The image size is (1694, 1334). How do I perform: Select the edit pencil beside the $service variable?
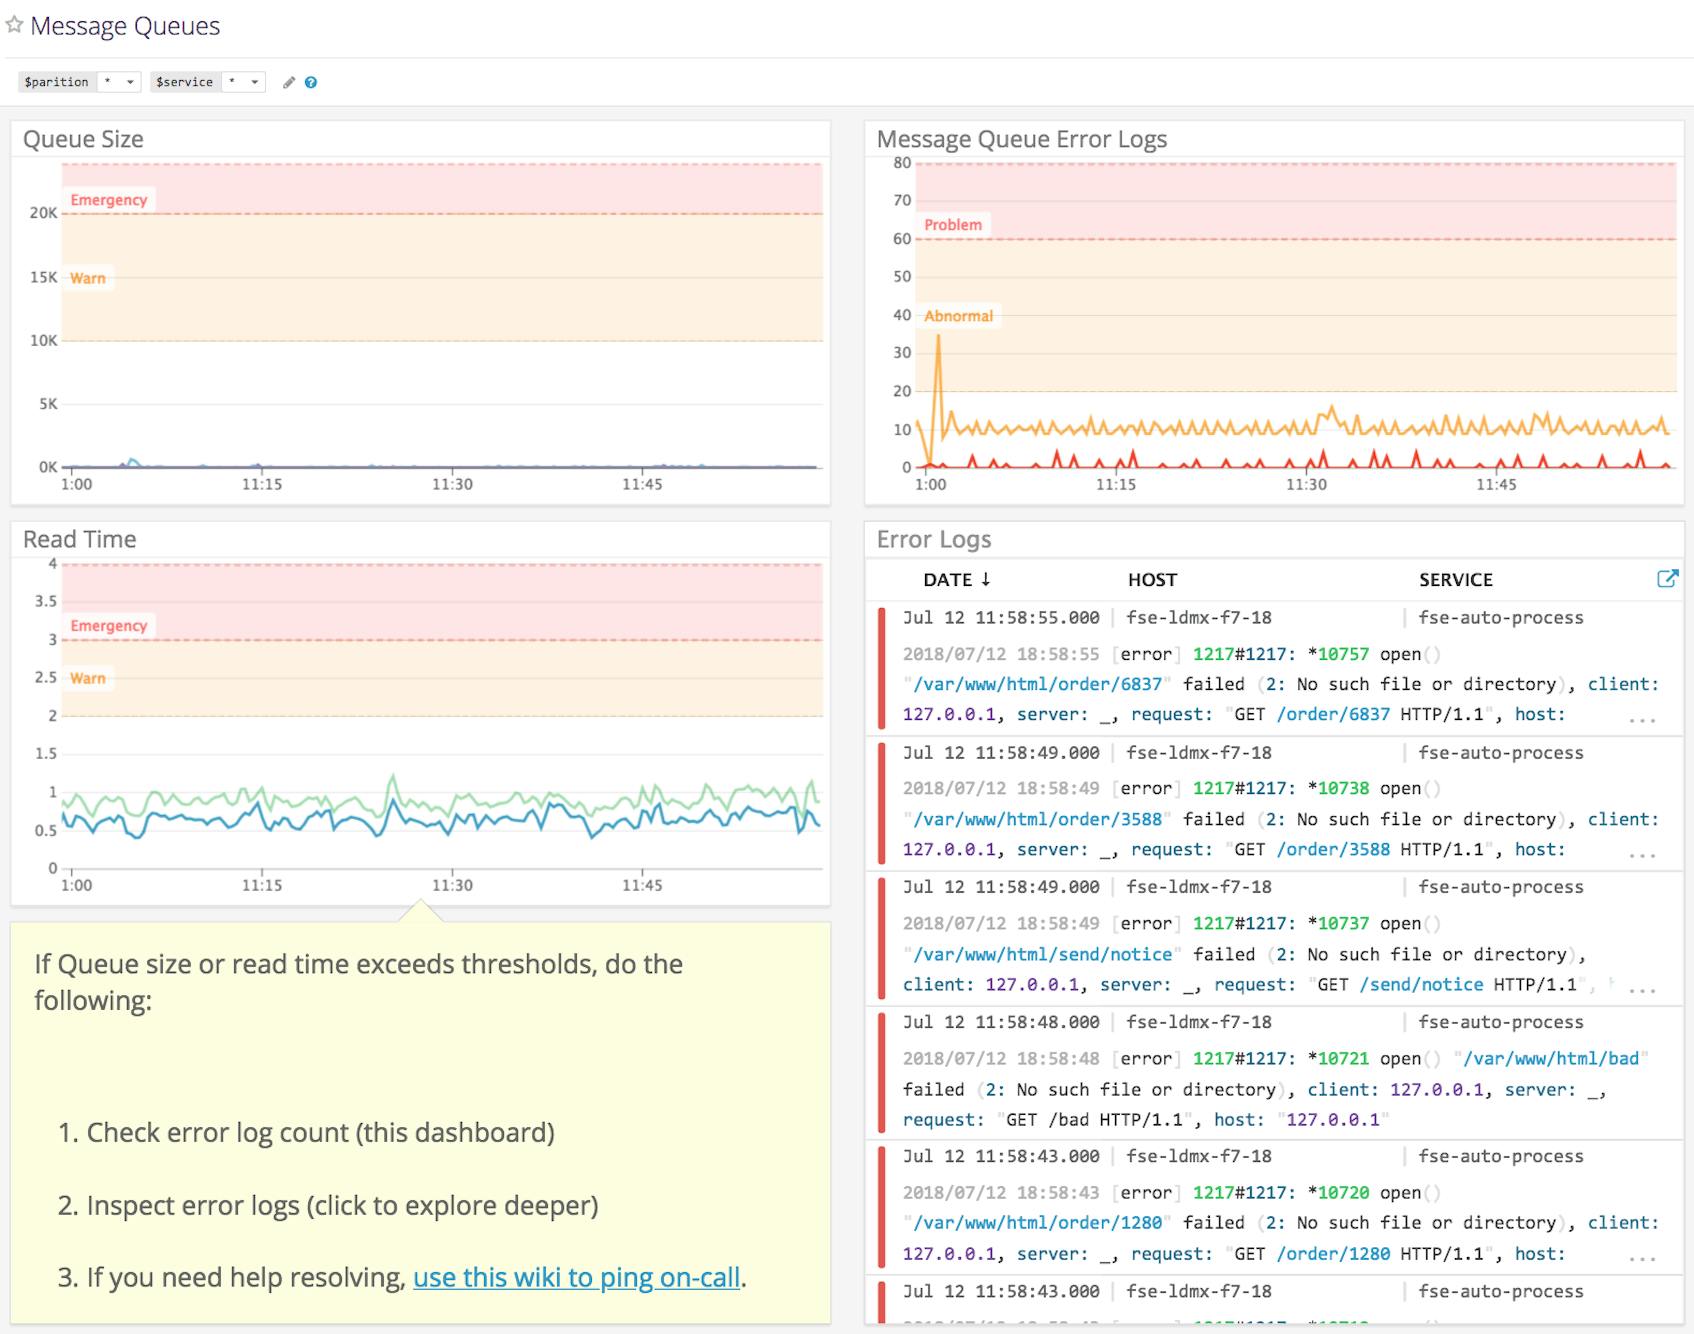[289, 82]
